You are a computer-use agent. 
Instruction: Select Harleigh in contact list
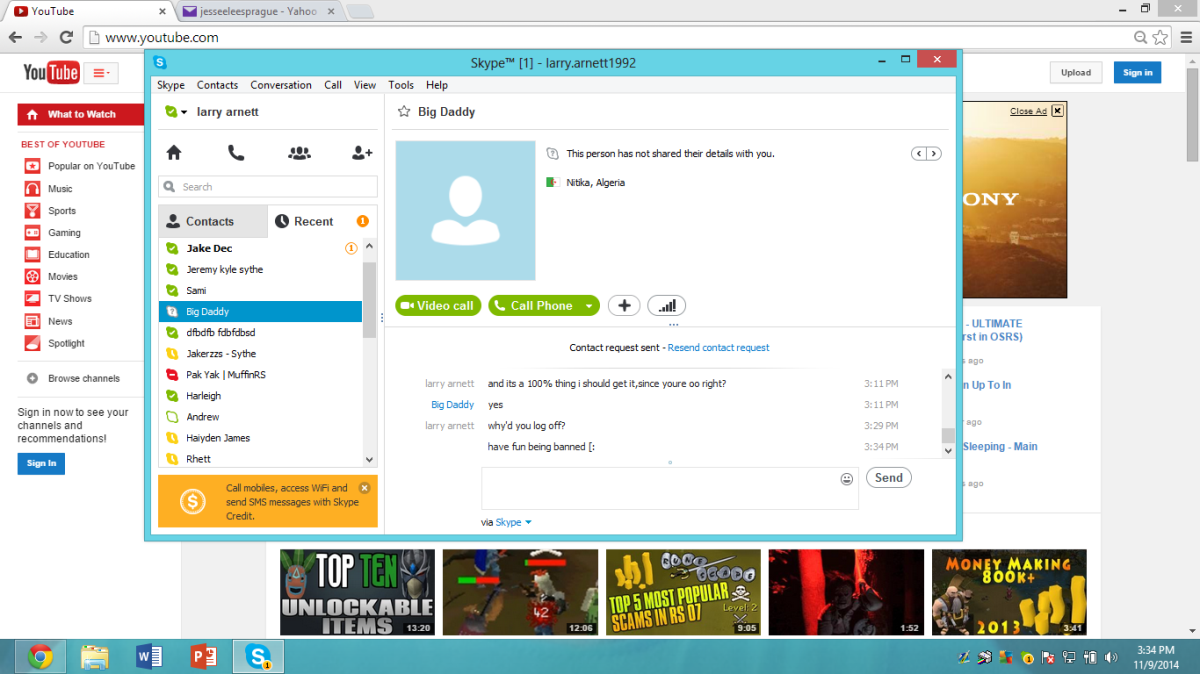click(260, 396)
